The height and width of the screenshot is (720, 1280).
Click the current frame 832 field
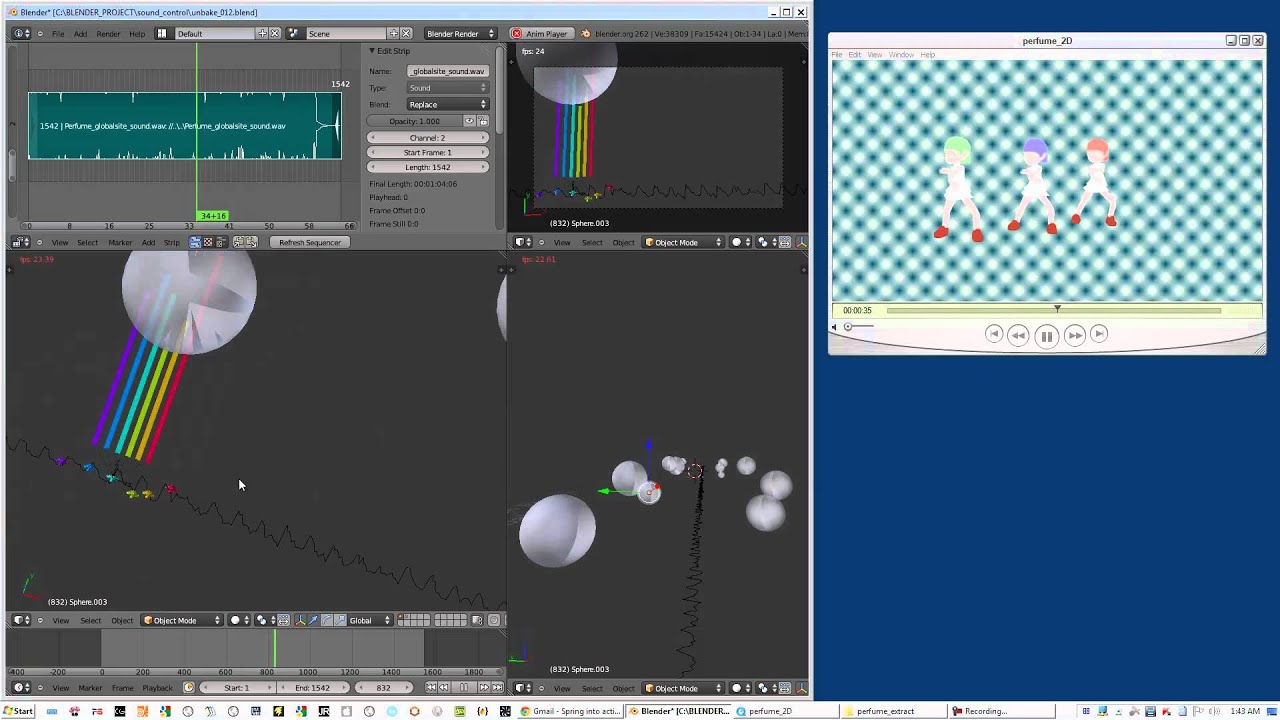click(x=383, y=687)
